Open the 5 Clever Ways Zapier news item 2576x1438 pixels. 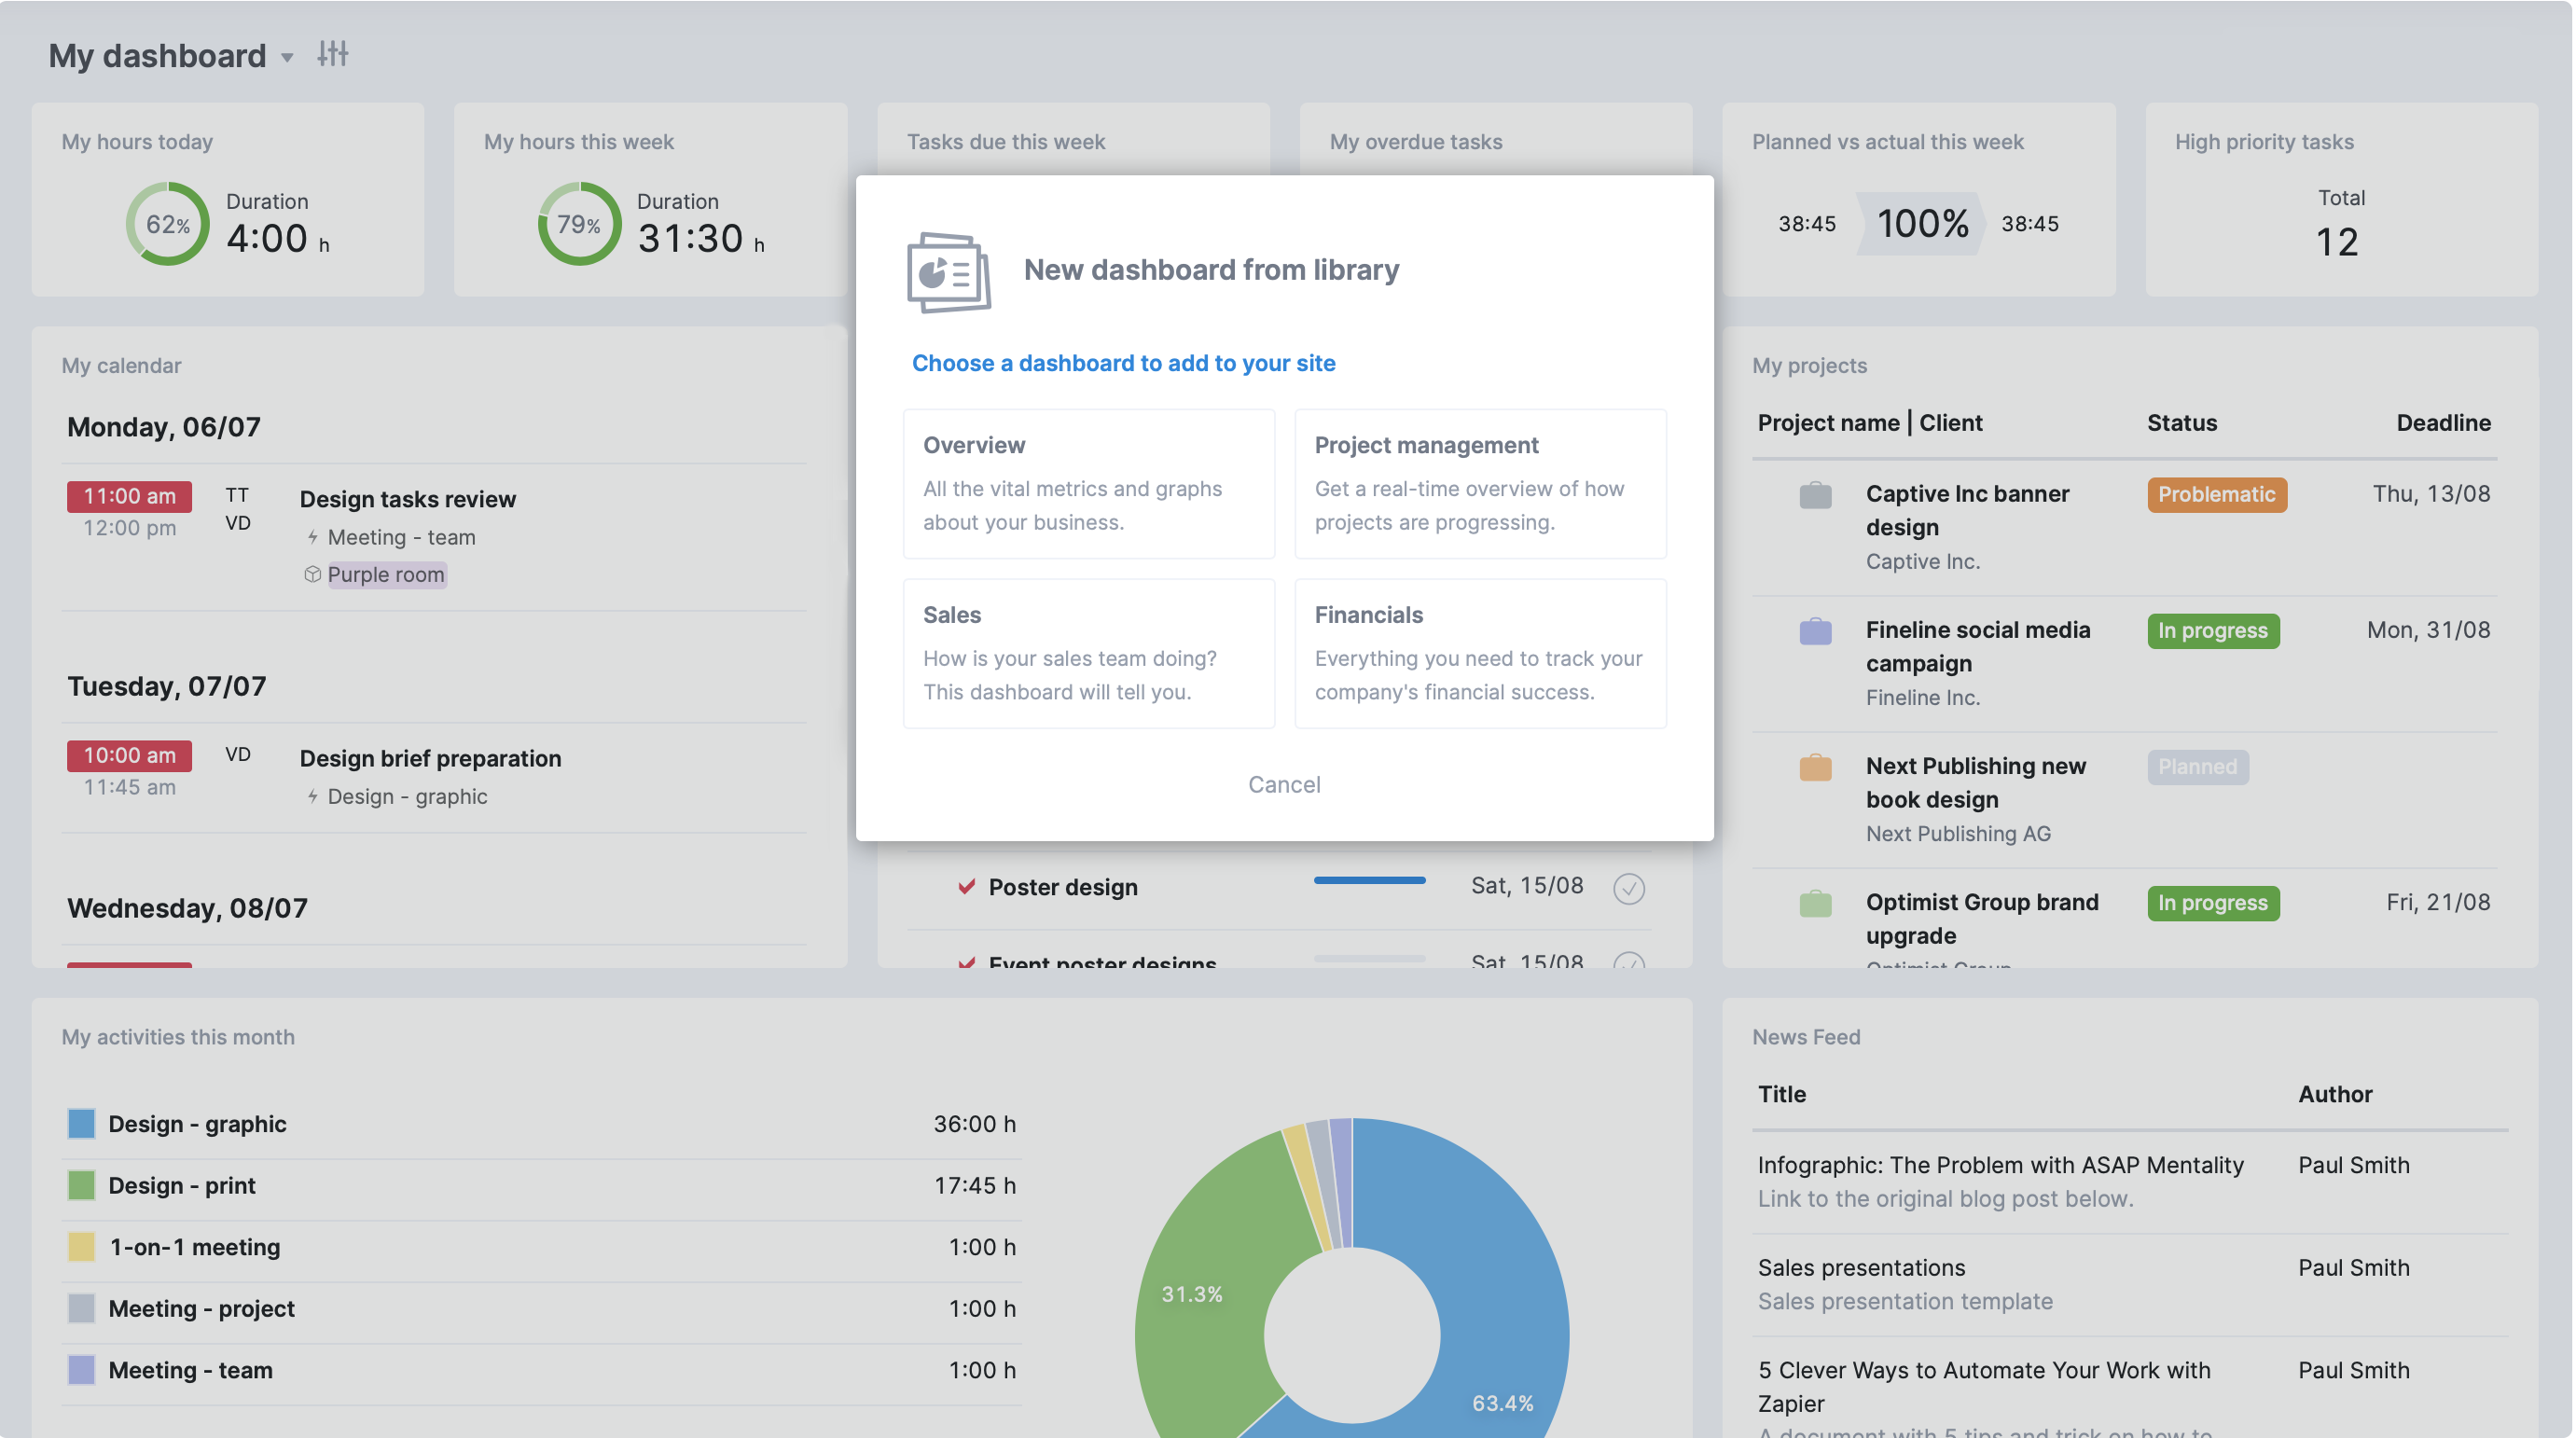coord(1984,1386)
